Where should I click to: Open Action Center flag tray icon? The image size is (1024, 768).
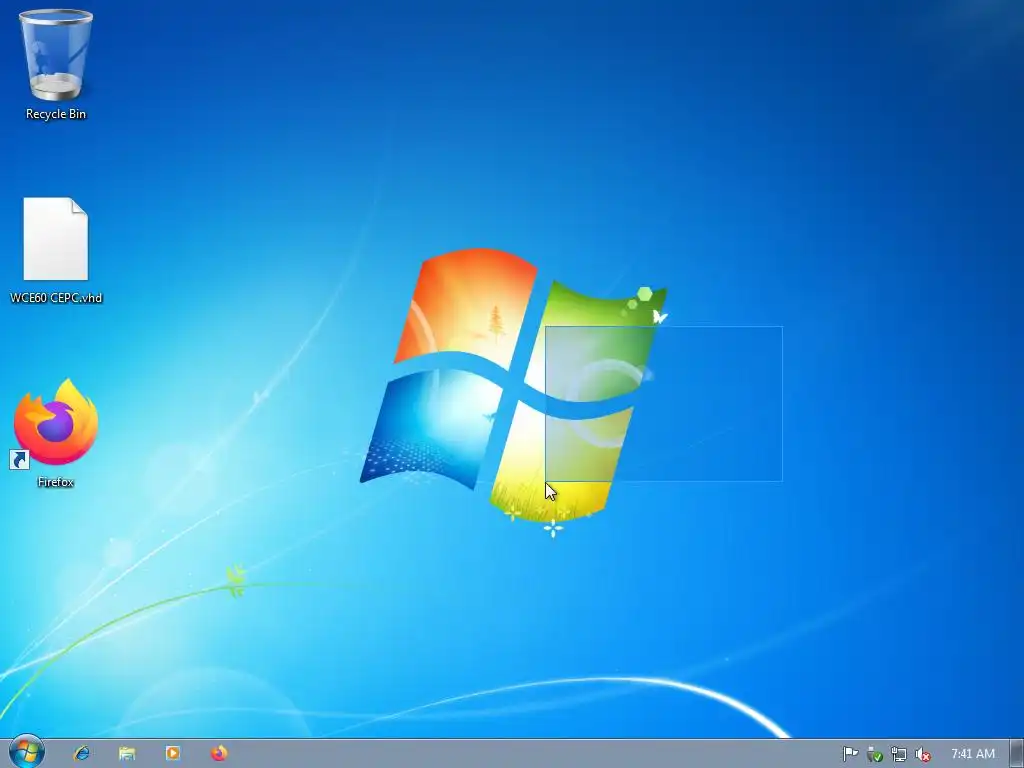tap(850, 754)
